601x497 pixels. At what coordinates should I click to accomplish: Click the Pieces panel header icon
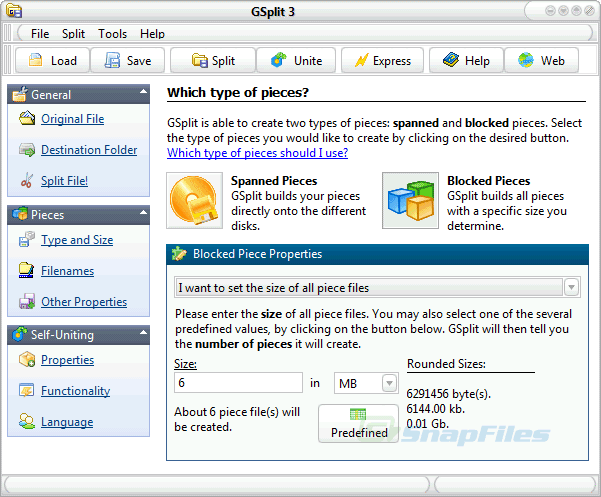pos(20,213)
